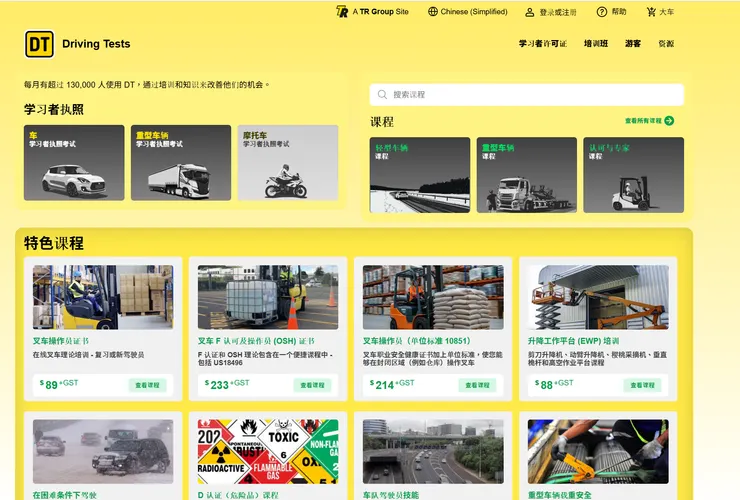Click the load strapping safety image

pyautogui.click(x=598, y=451)
